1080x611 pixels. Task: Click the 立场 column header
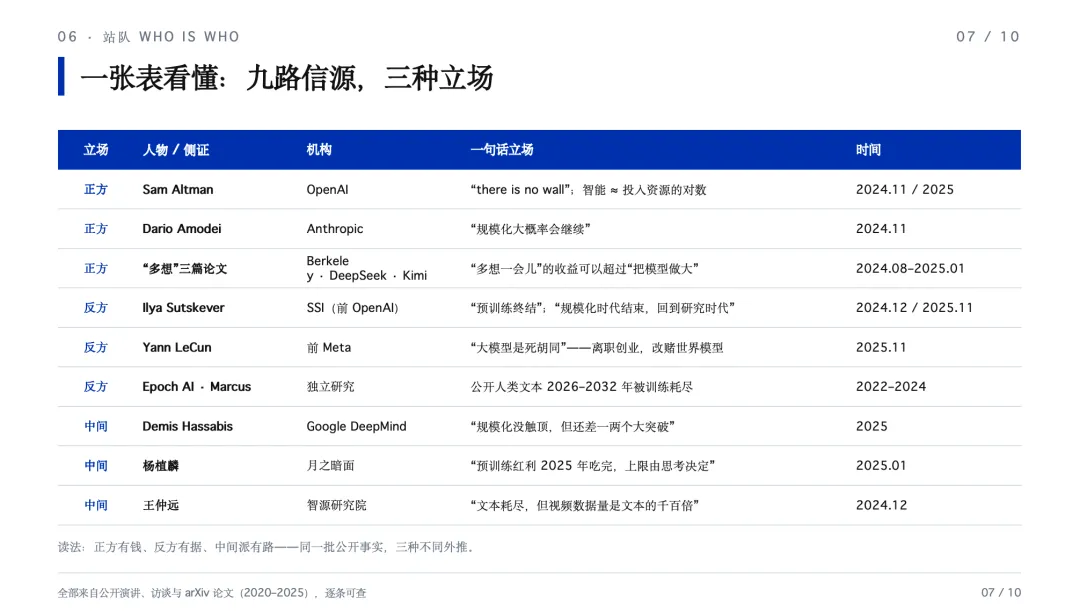pyautogui.click(x=96, y=149)
